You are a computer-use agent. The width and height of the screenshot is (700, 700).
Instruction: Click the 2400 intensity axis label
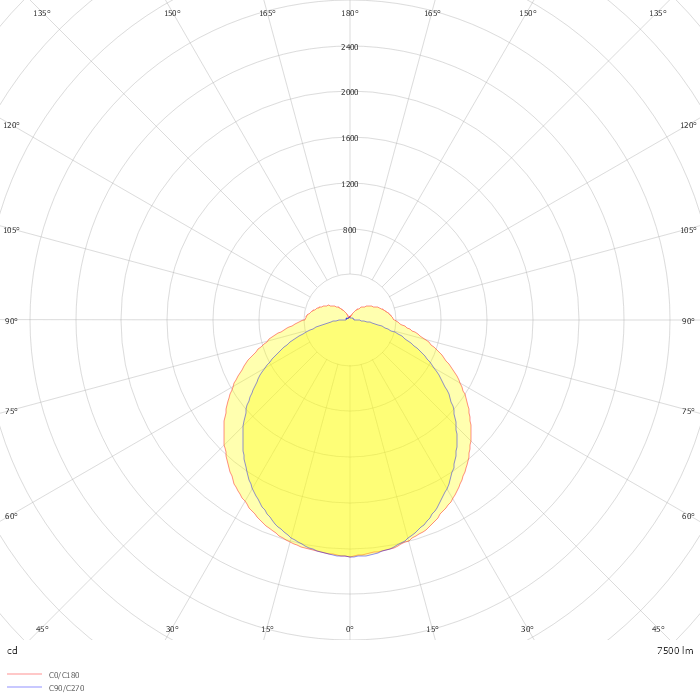click(350, 47)
